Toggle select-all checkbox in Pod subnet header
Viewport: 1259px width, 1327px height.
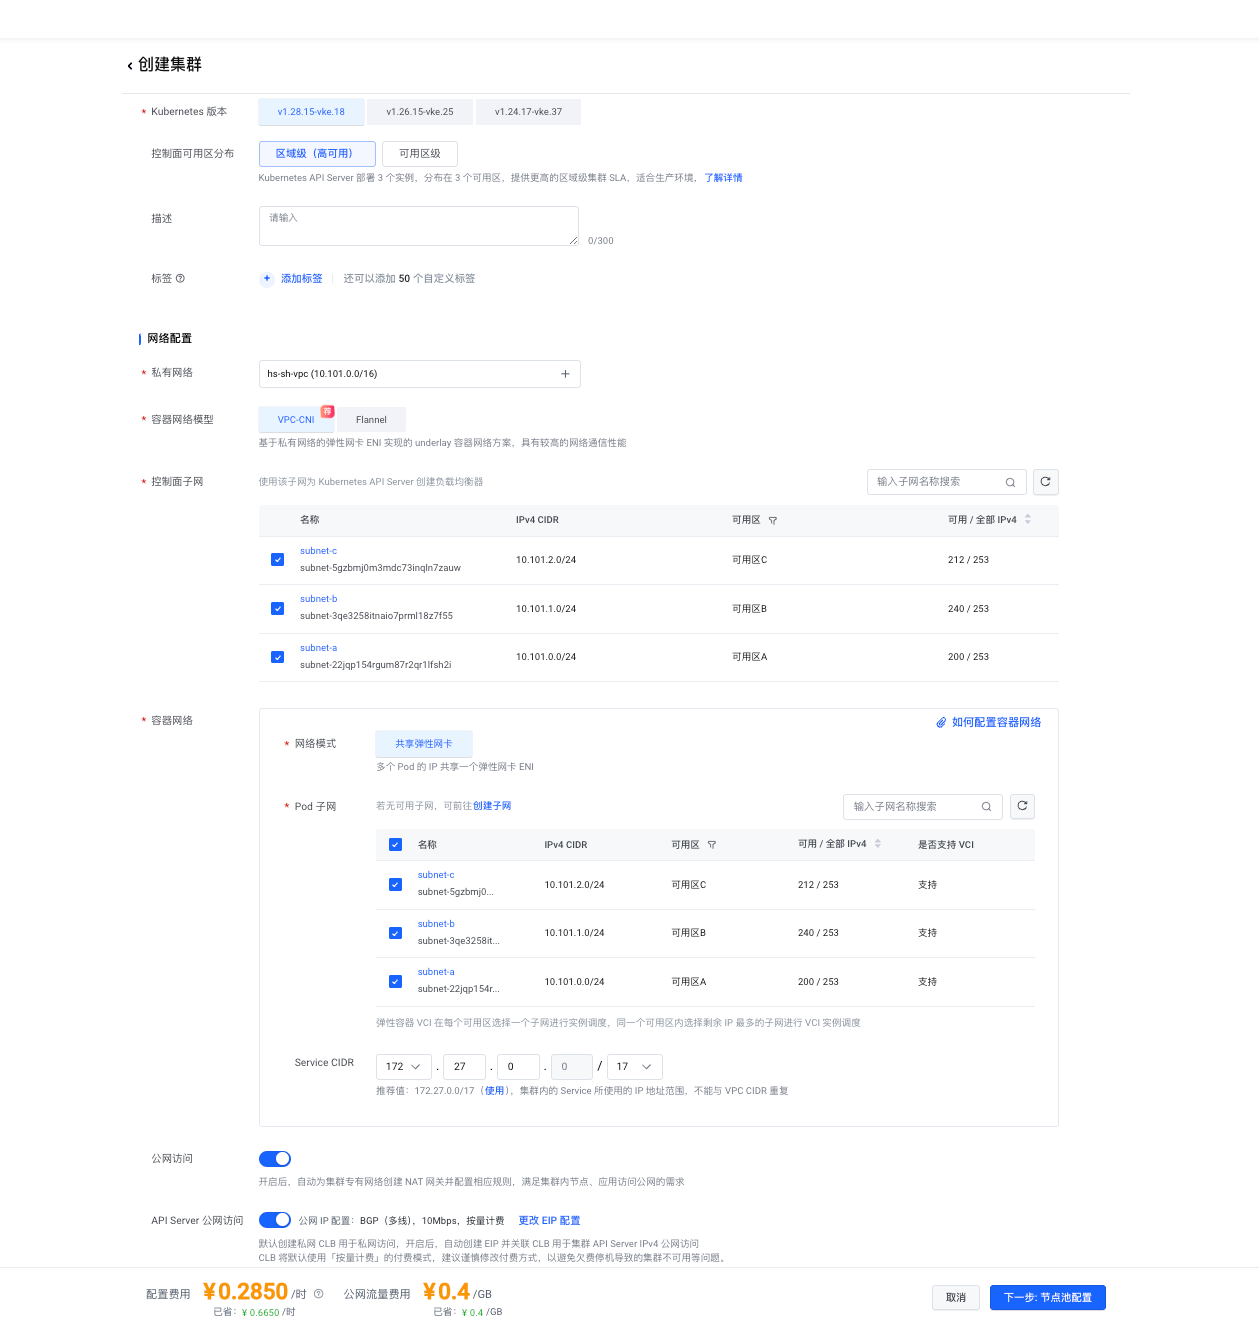(x=395, y=844)
